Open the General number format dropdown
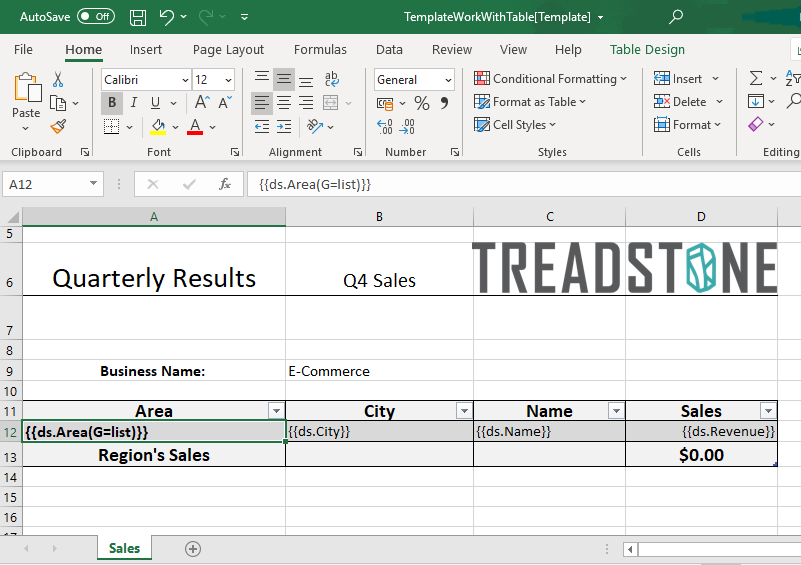Screen dimensions: 801x565 448,80
